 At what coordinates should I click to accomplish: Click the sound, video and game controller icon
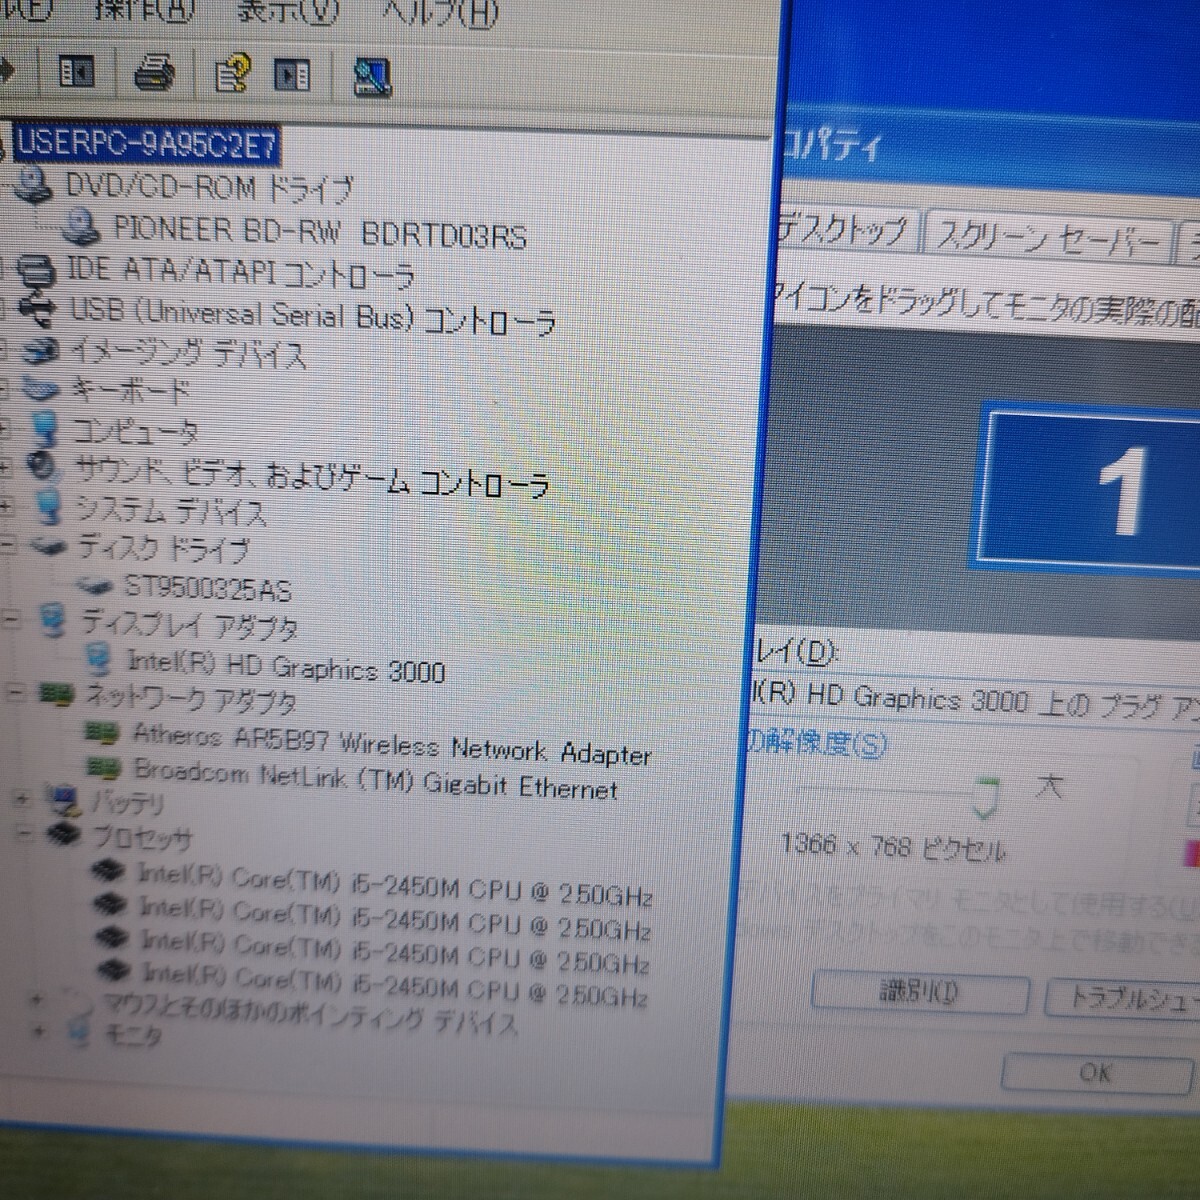(x=44, y=468)
